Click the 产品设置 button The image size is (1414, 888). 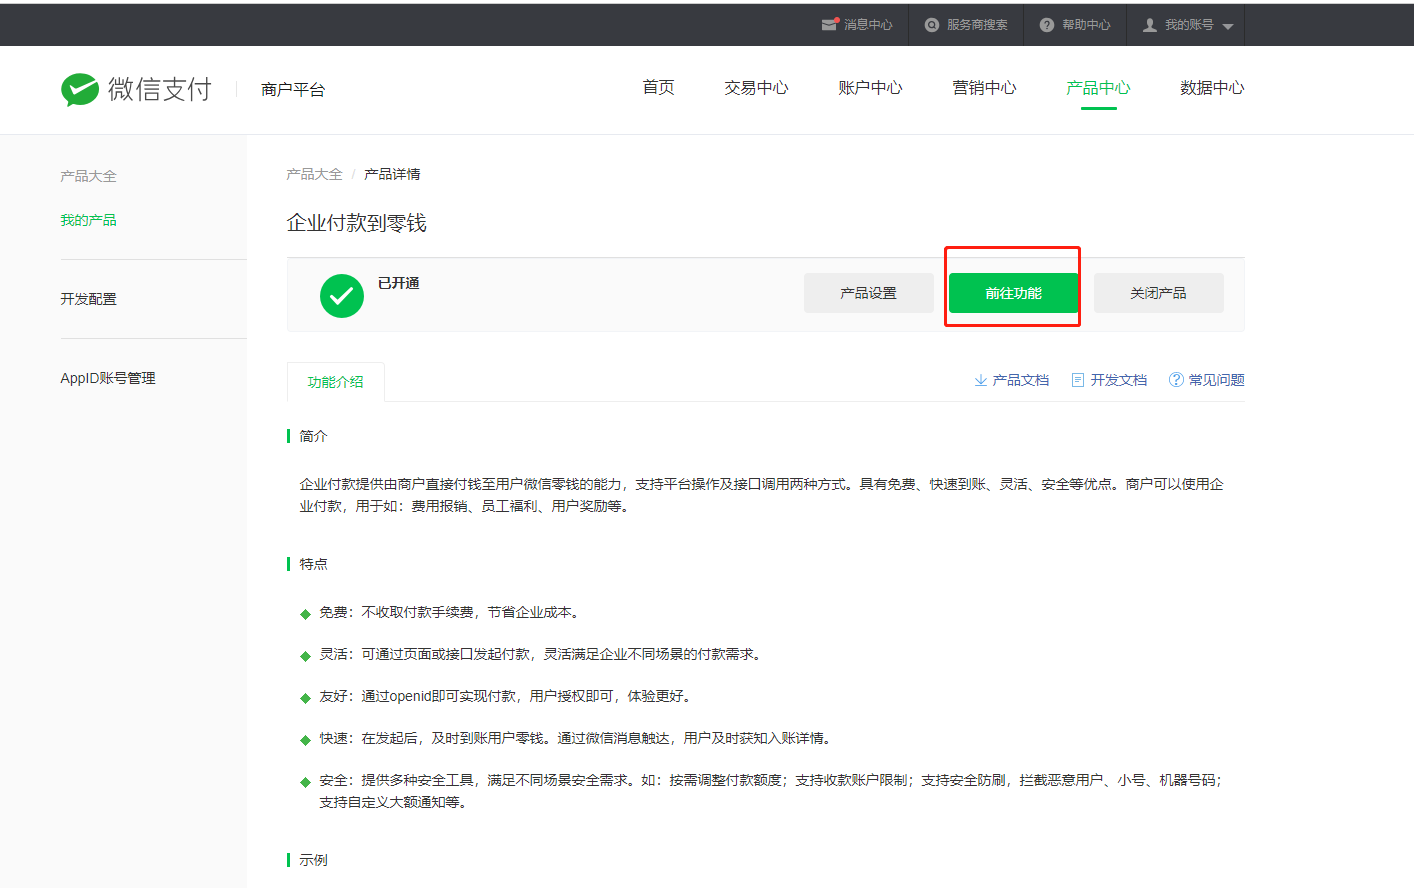(x=869, y=293)
